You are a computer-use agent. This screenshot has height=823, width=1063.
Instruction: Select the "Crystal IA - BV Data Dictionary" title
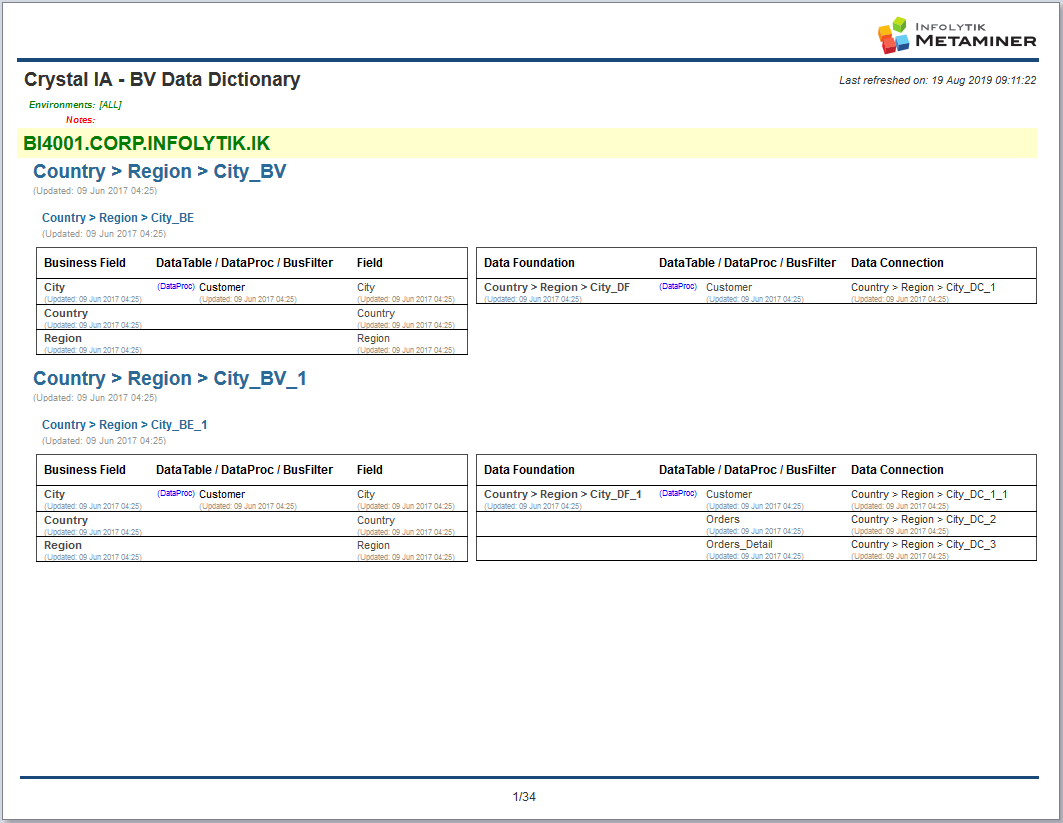pyautogui.click(x=162, y=79)
